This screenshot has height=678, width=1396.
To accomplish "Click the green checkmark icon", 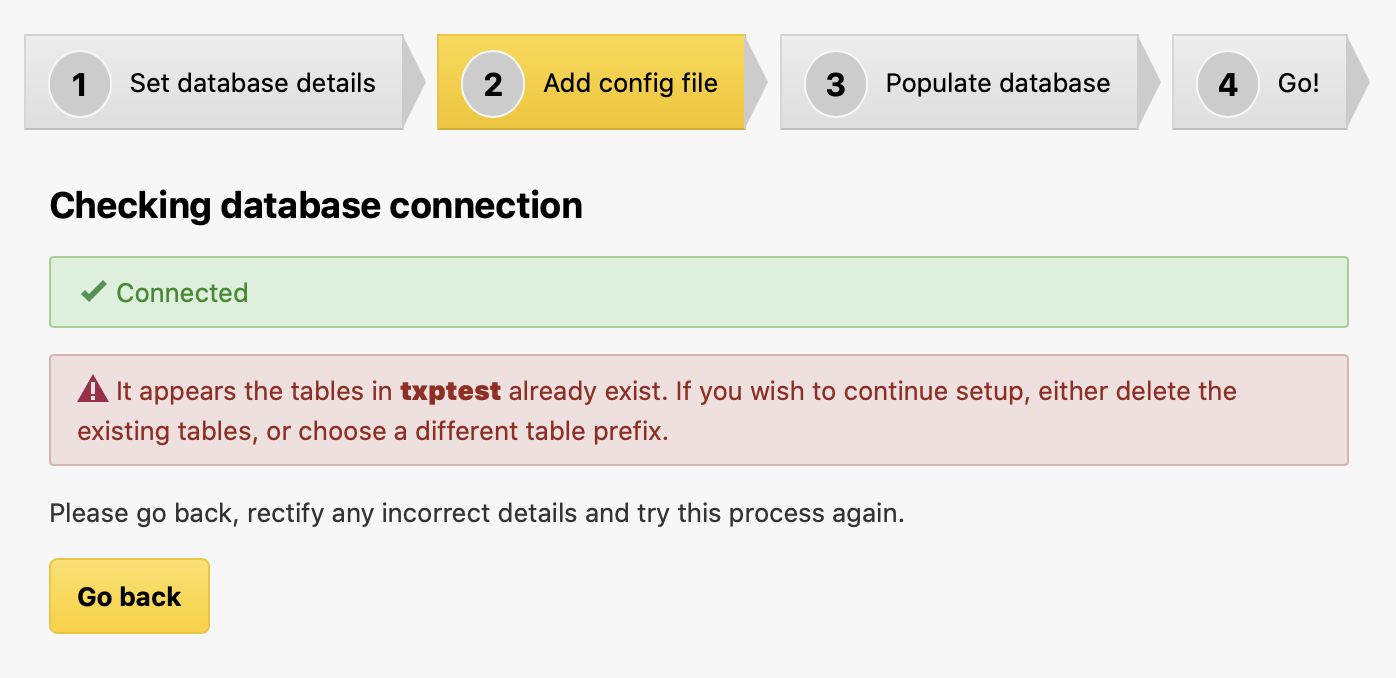I will pos(94,292).
